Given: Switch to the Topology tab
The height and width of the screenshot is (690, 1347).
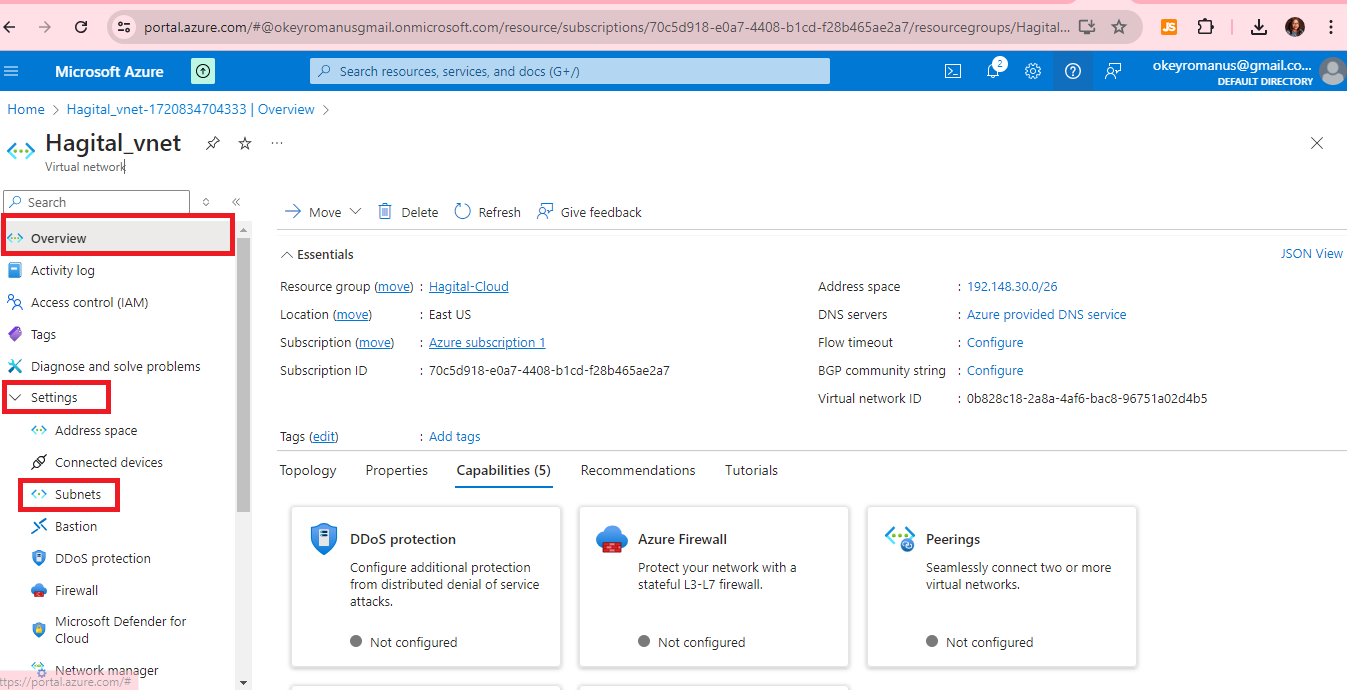Looking at the screenshot, I should (308, 470).
